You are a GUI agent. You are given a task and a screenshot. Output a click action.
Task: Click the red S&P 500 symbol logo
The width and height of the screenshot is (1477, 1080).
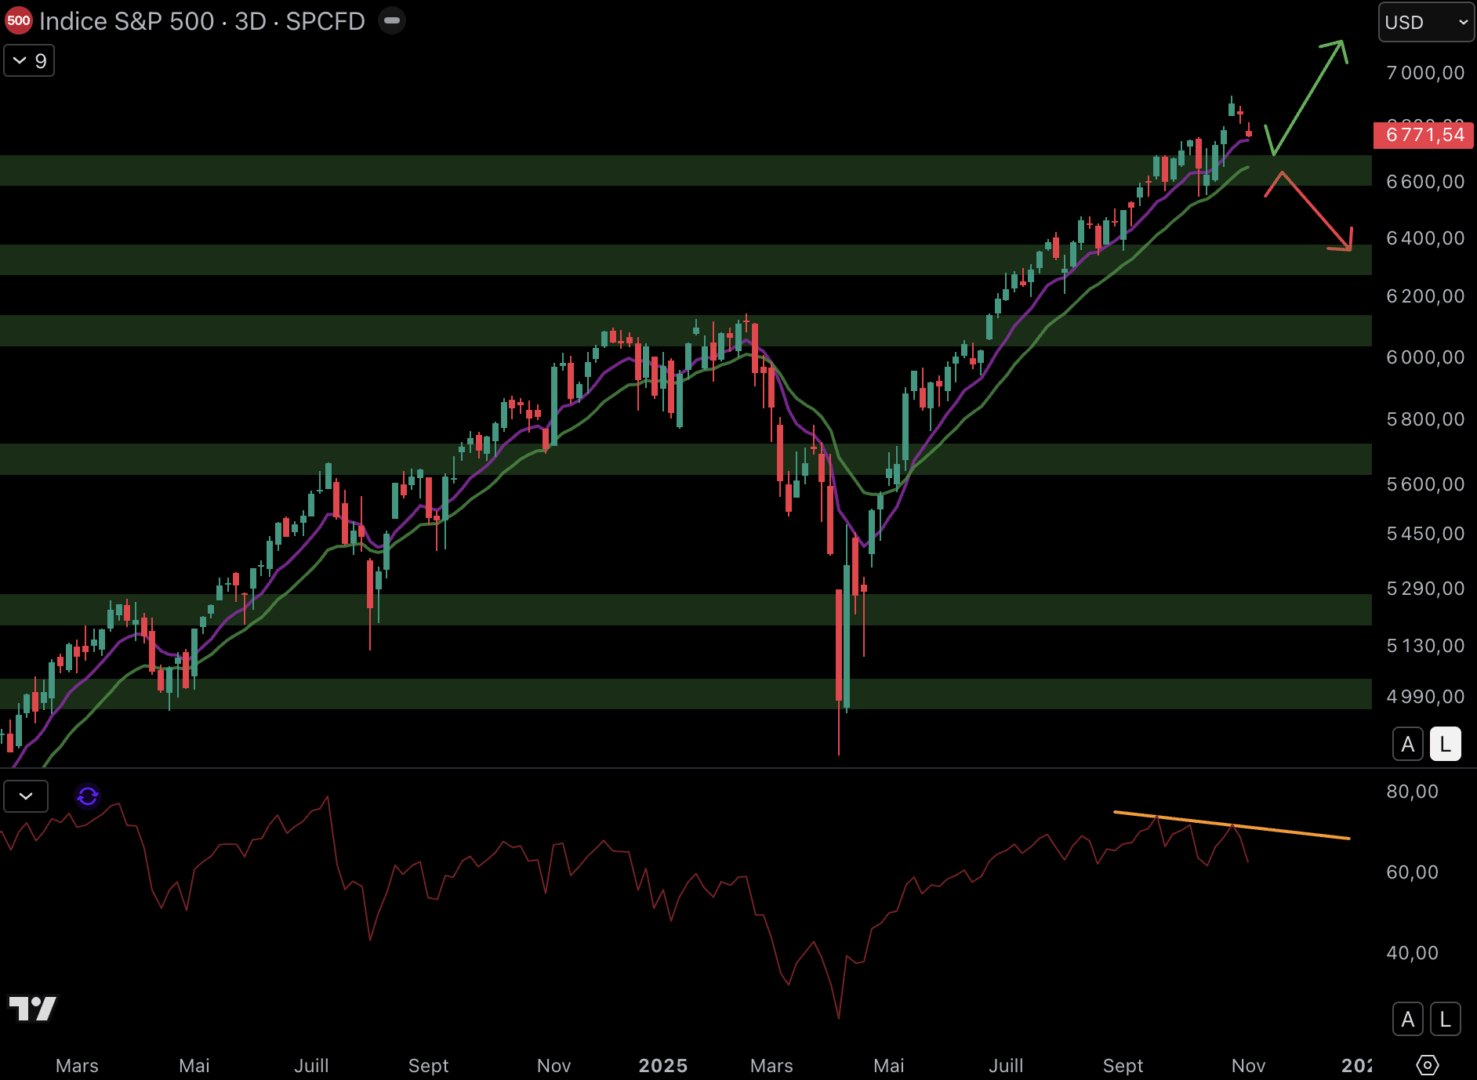(18, 21)
